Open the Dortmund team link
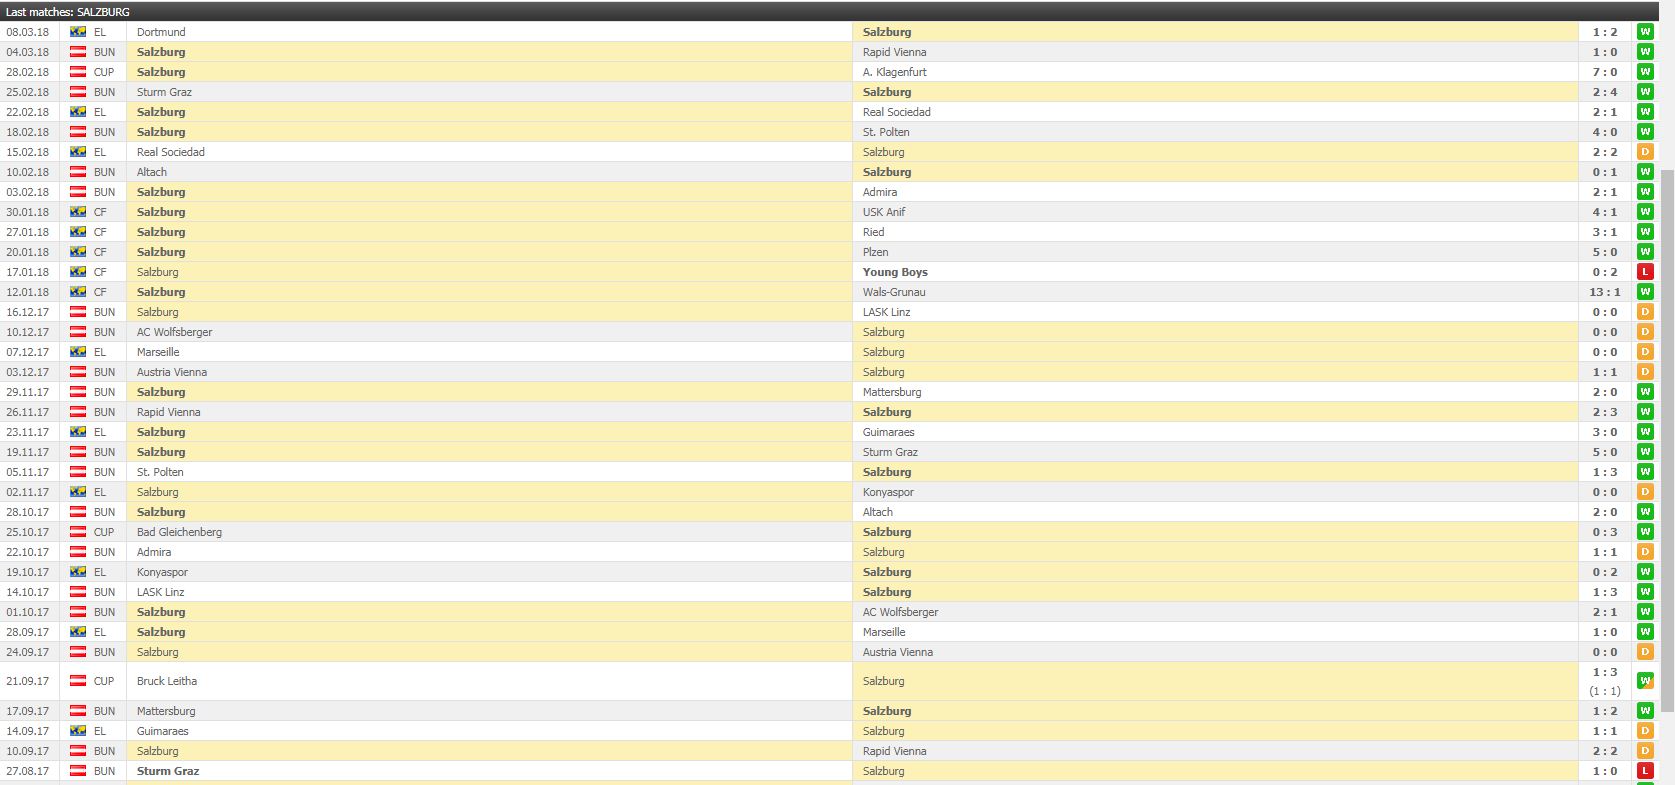The image size is (1675, 785). point(161,32)
